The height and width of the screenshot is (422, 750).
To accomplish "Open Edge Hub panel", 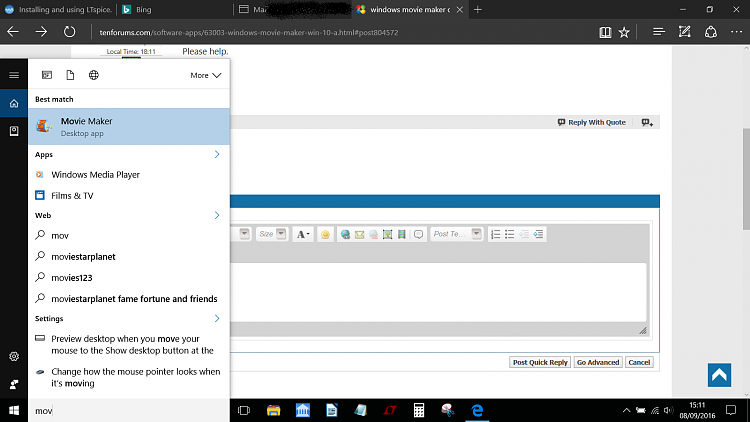I will click(659, 32).
